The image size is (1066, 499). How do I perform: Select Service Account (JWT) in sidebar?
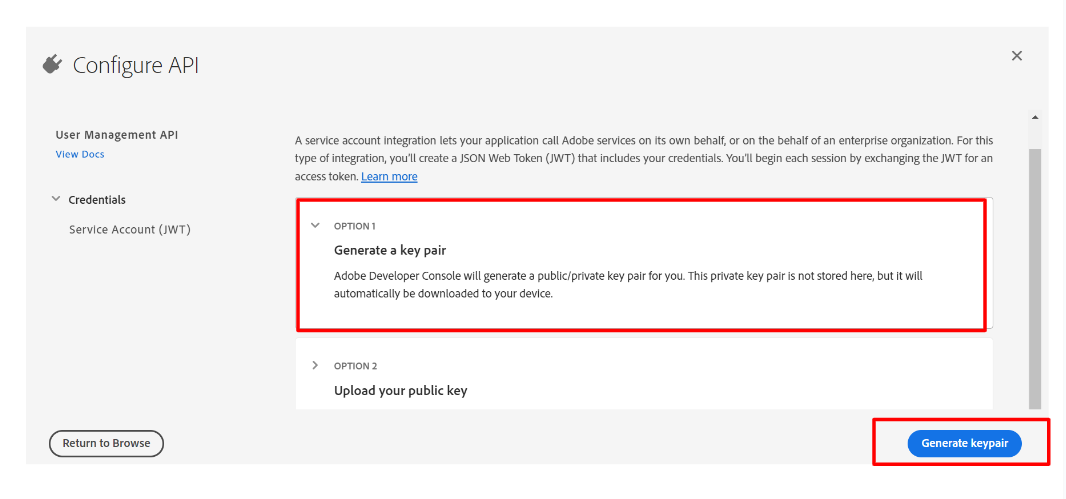click(x=130, y=230)
